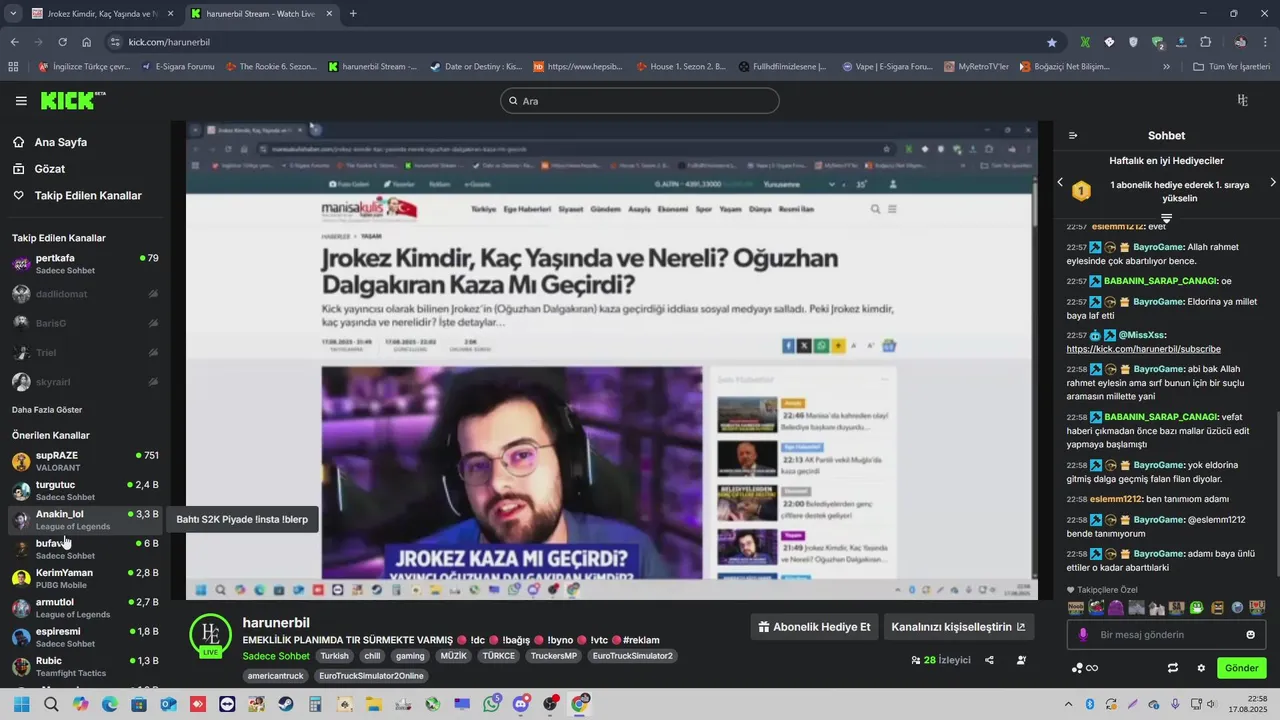1280x720 pixels.
Task: Share the stream using the share icon
Action: 989,660
